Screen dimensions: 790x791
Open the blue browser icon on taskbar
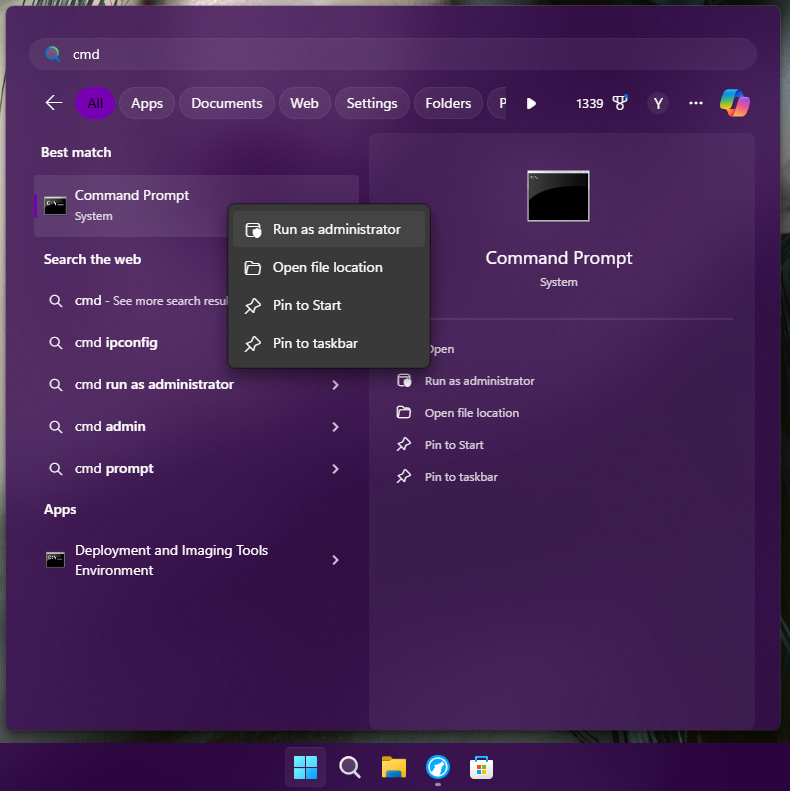pyautogui.click(x=437, y=767)
